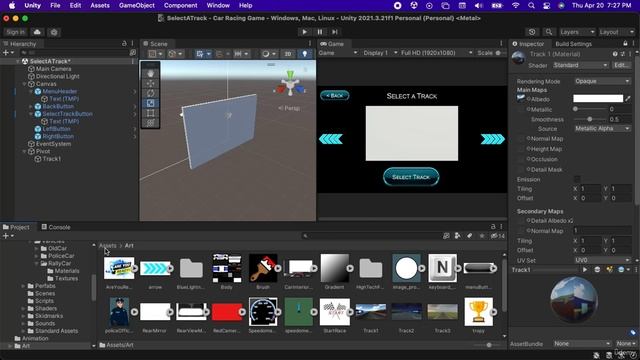
Task: Open the Component menu
Action: click(180, 5)
